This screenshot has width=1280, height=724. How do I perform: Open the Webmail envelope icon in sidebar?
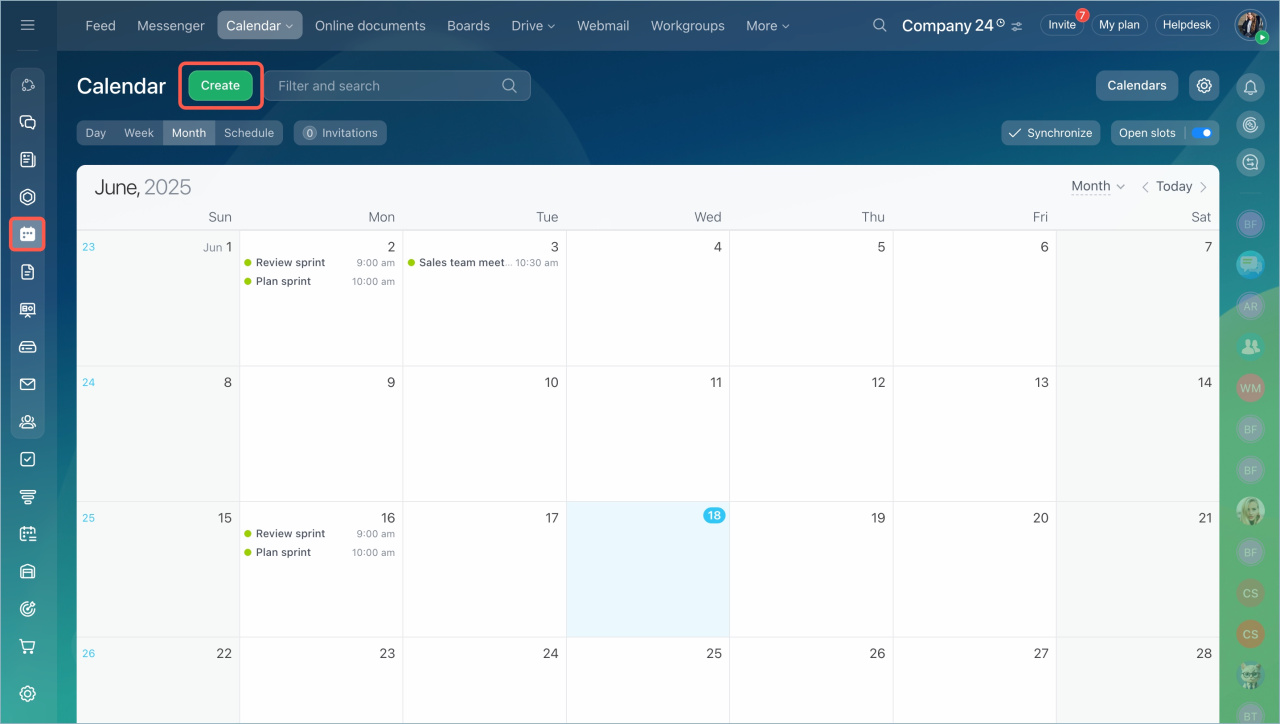click(28, 384)
